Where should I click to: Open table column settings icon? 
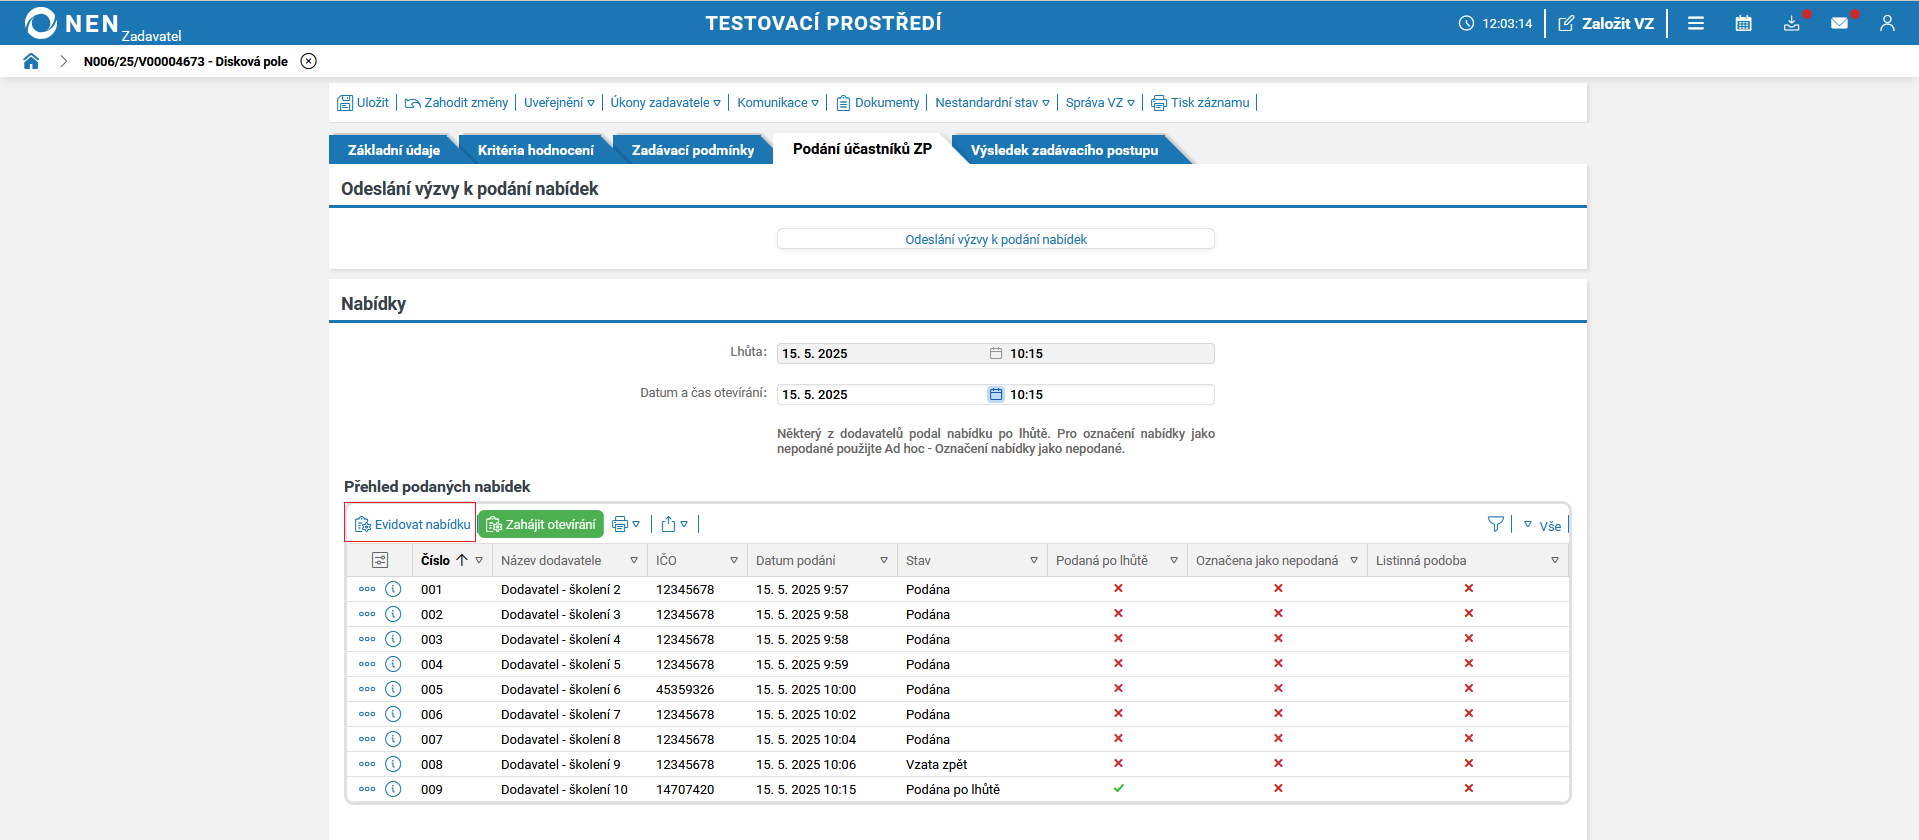click(380, 560)
